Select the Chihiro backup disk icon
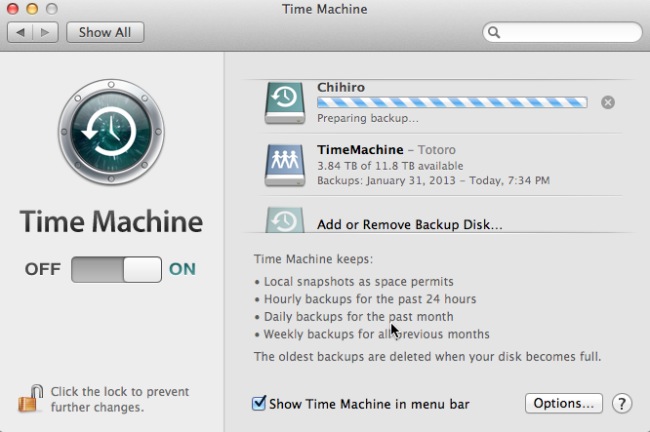The width and height of the screenshot is (650, 432). [285, 103]
